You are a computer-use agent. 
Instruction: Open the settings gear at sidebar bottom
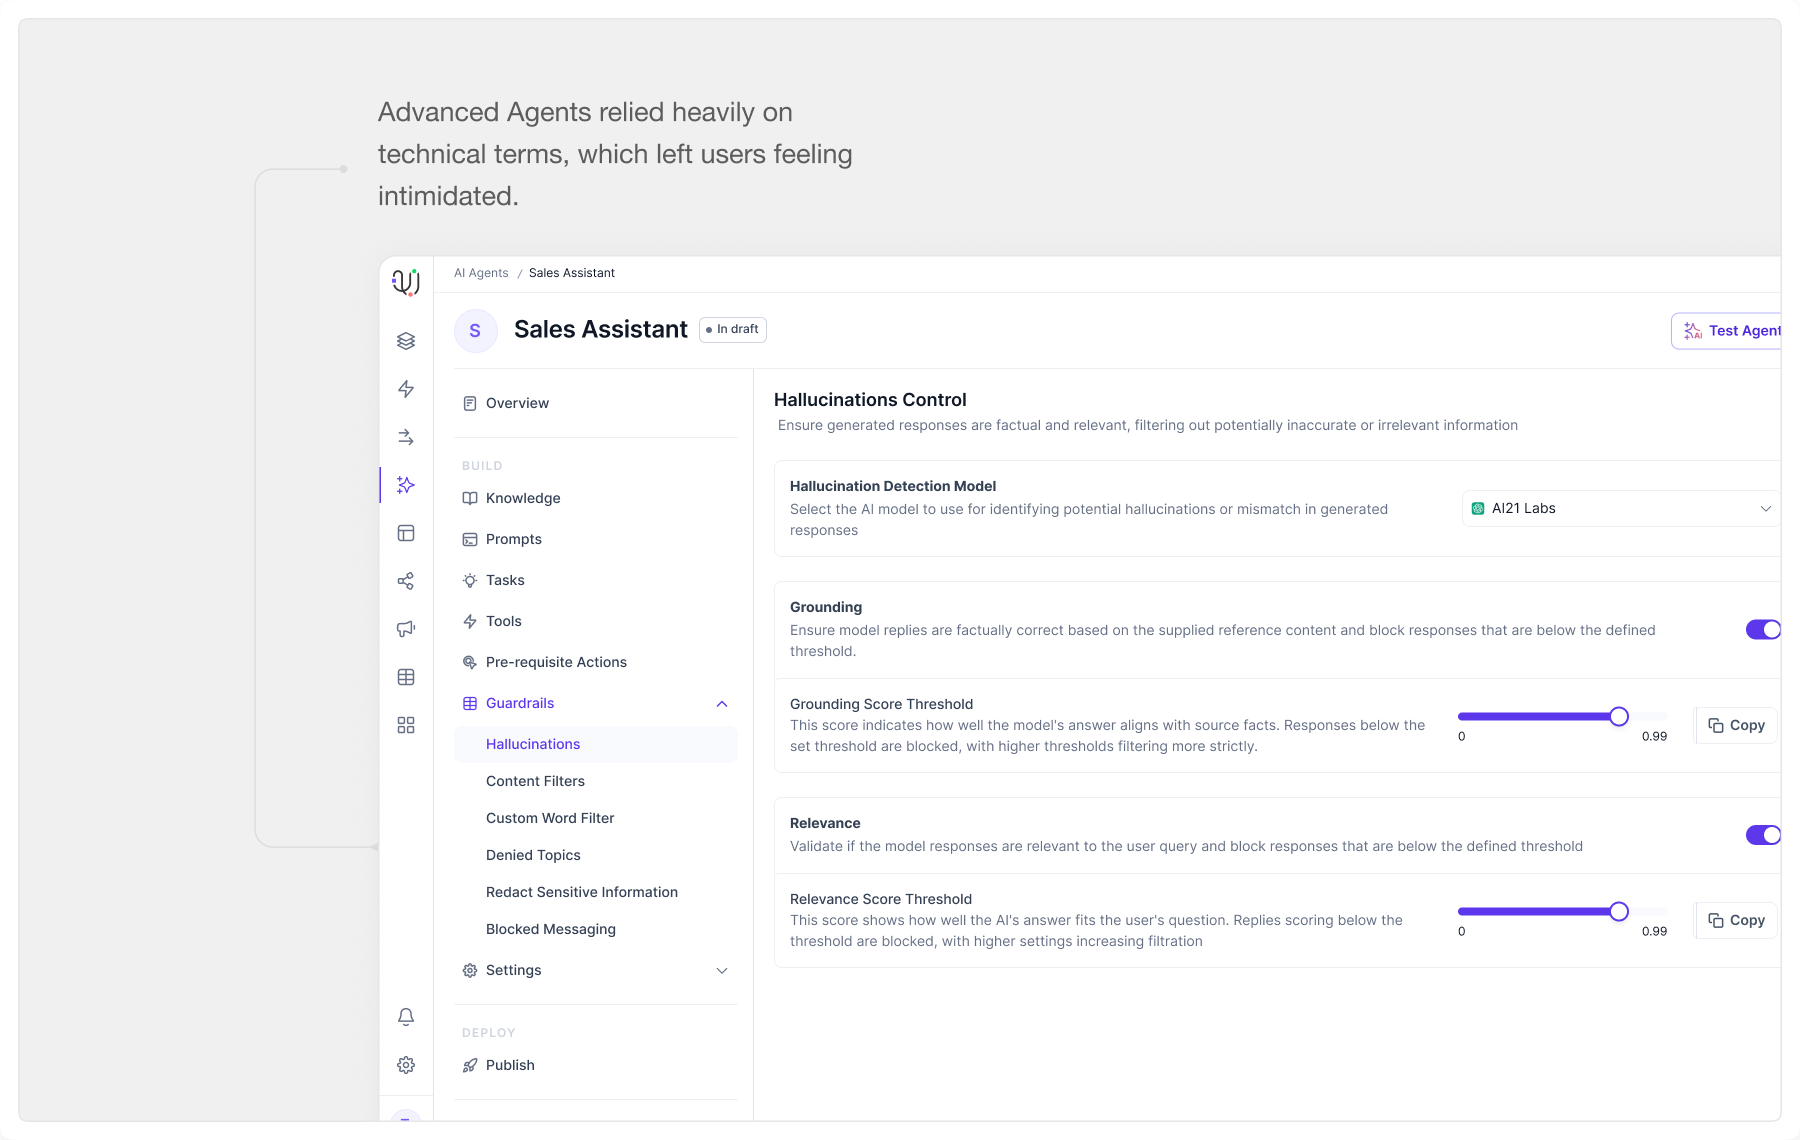[406, 1065]
